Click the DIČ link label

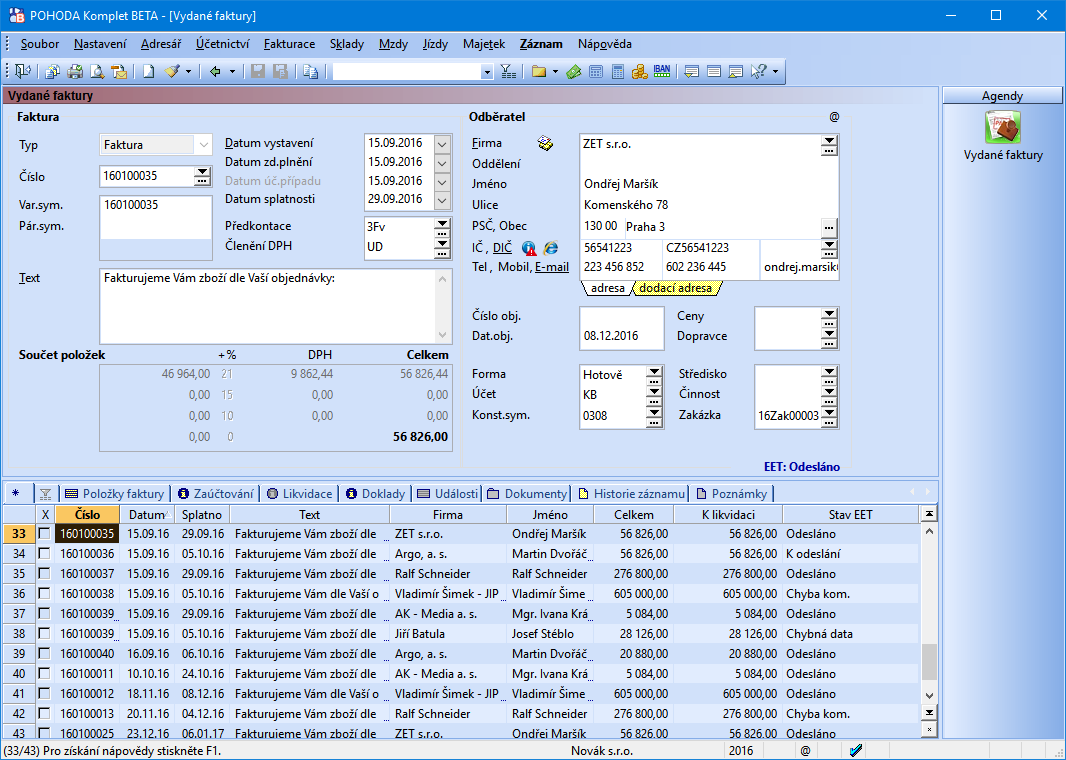coord(502,248)
